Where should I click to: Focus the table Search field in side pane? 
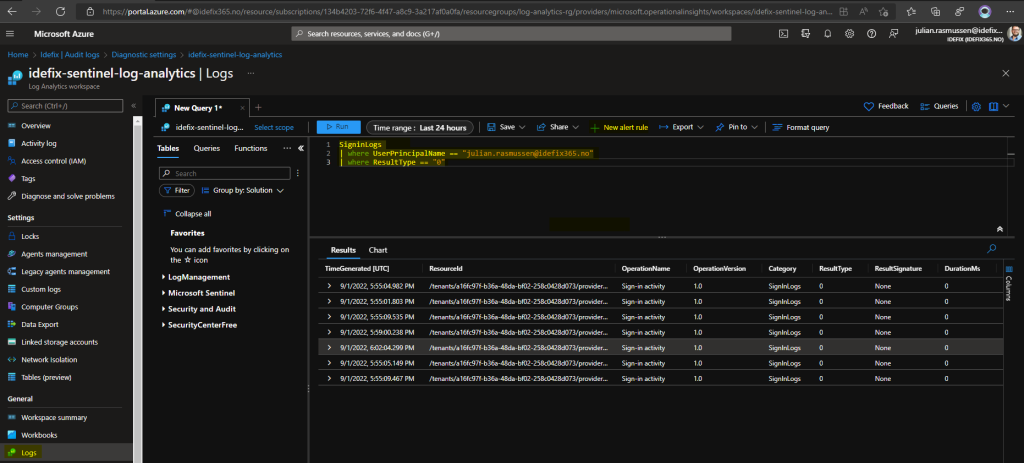225,173
